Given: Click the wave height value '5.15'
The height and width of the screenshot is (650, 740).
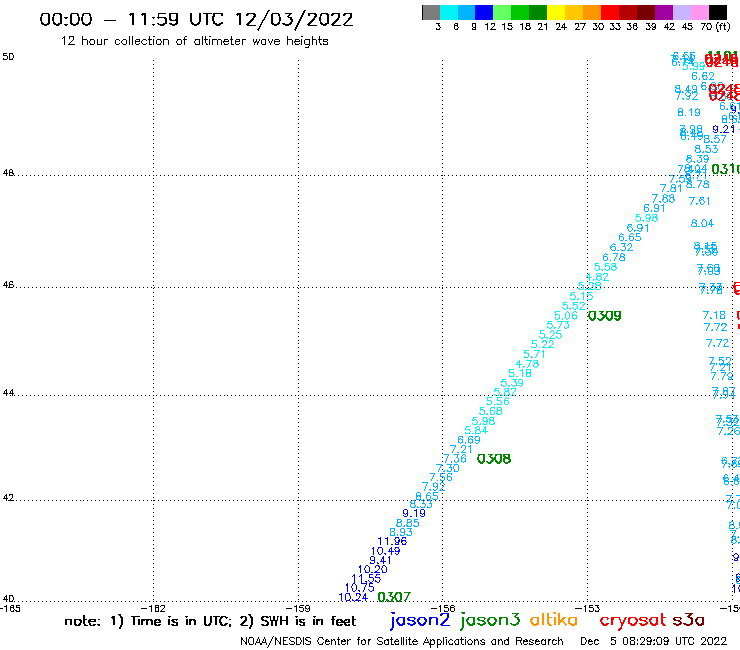Looking at the screenshot, I should [581, 296].
